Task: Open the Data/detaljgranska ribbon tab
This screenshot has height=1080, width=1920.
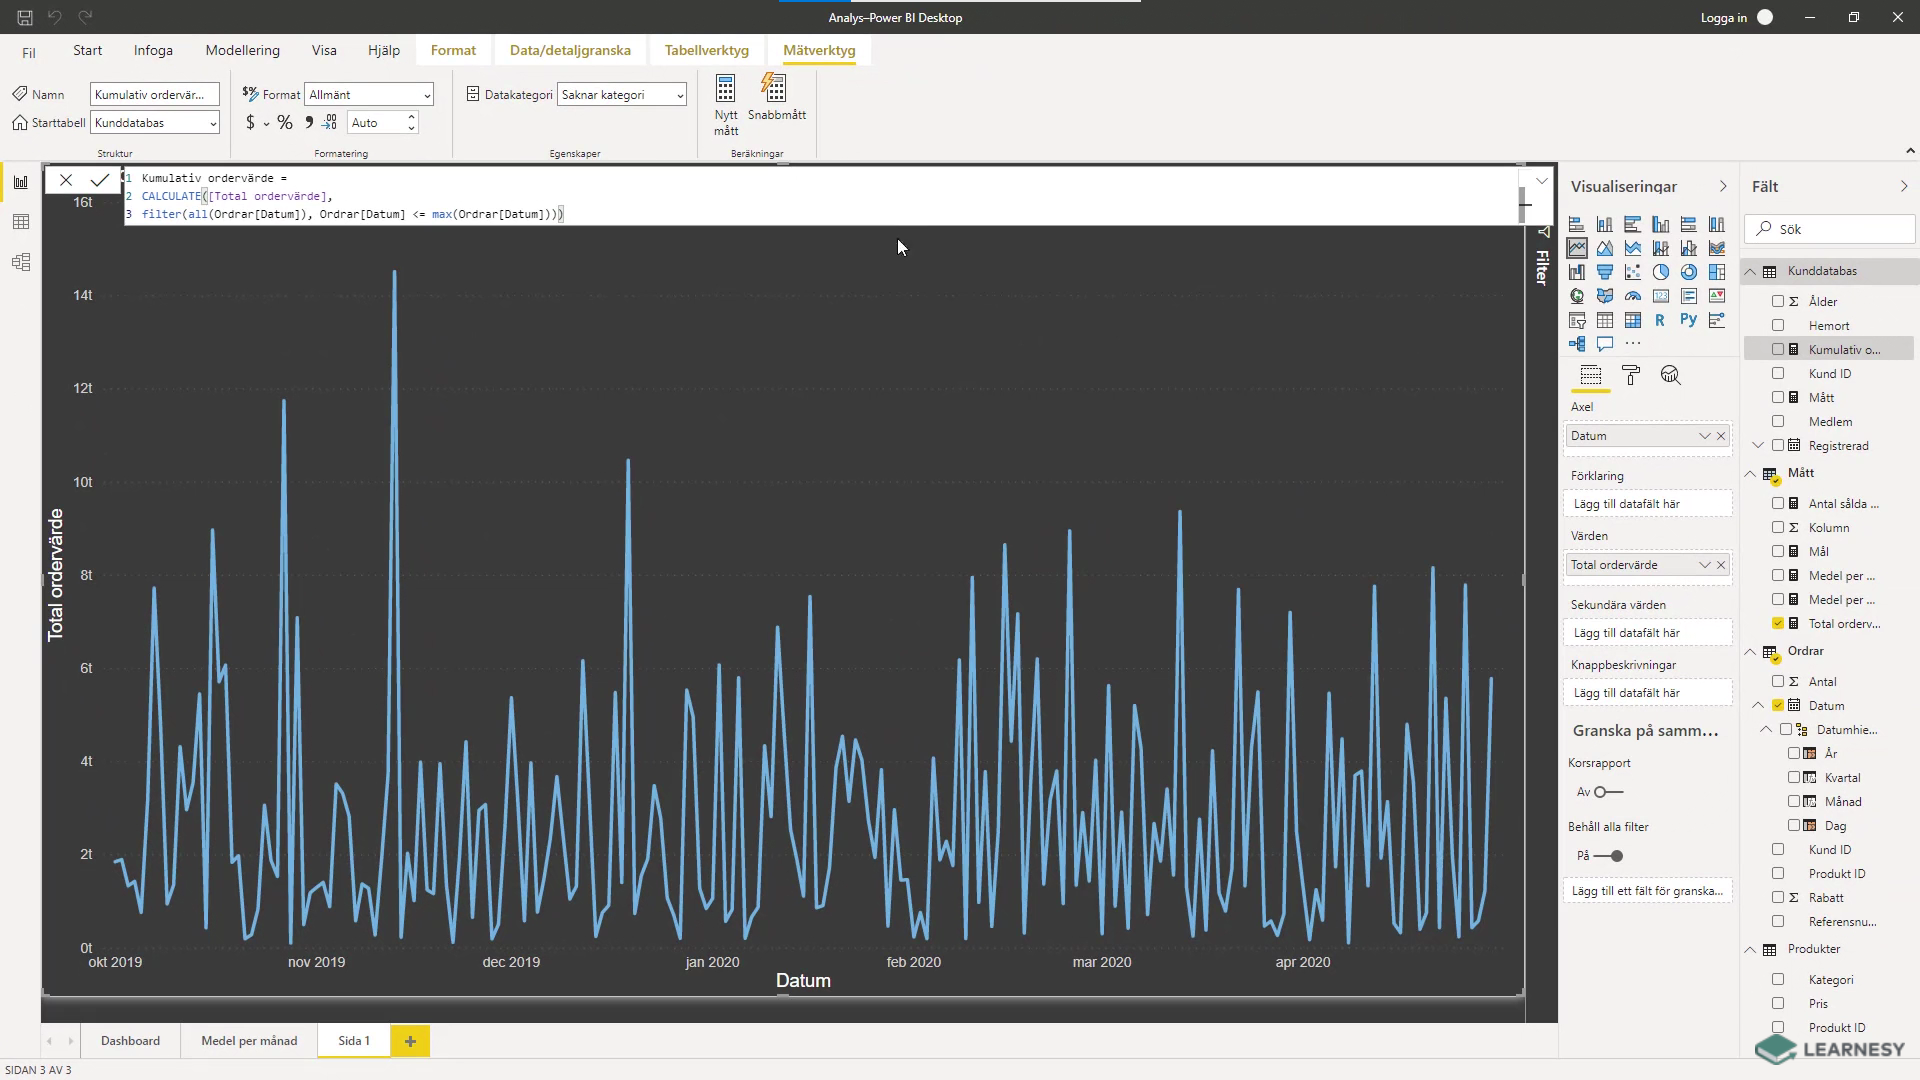Action: pos(570,50)
